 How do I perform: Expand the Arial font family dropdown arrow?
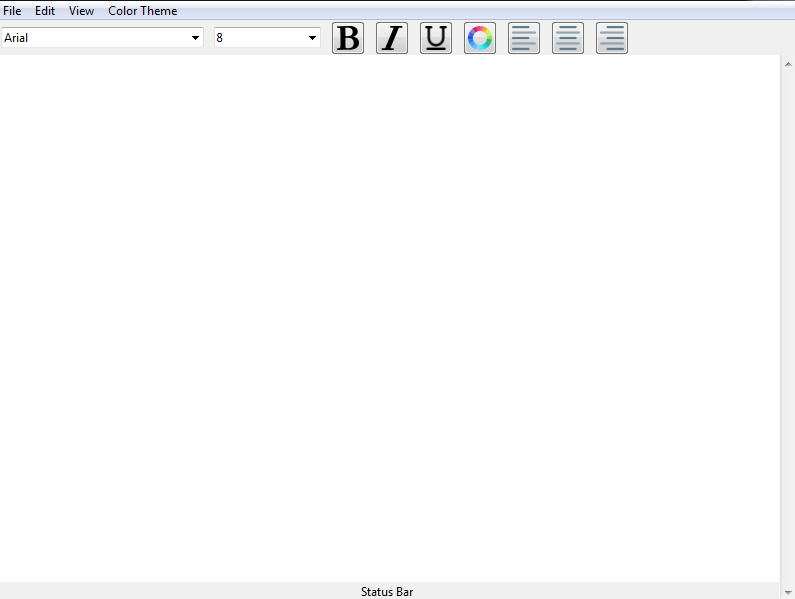coord(195,38)
